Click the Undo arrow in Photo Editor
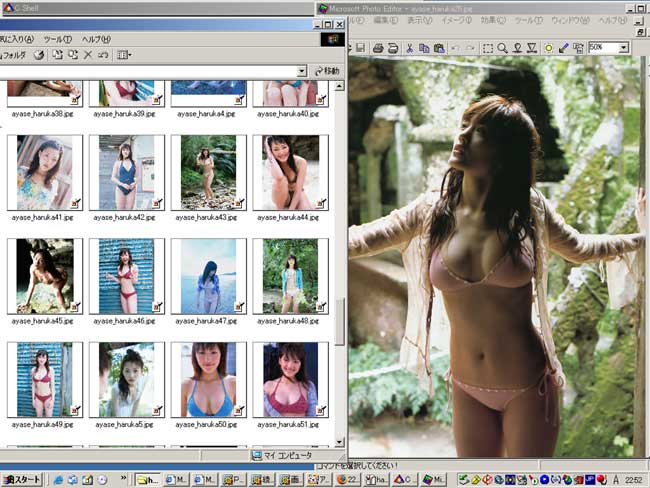This screenshot has height=488, width=650. [x=456, y=48]
